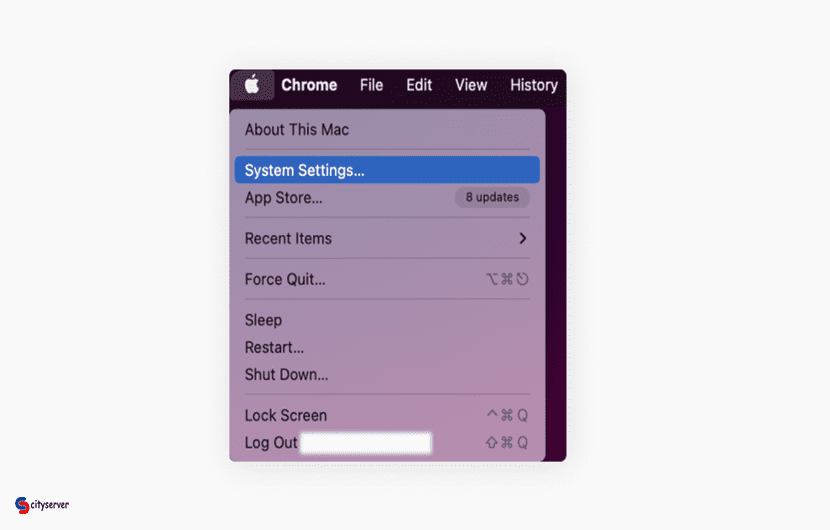
Task: Open the History menu
Action: (x=534, y=85)
